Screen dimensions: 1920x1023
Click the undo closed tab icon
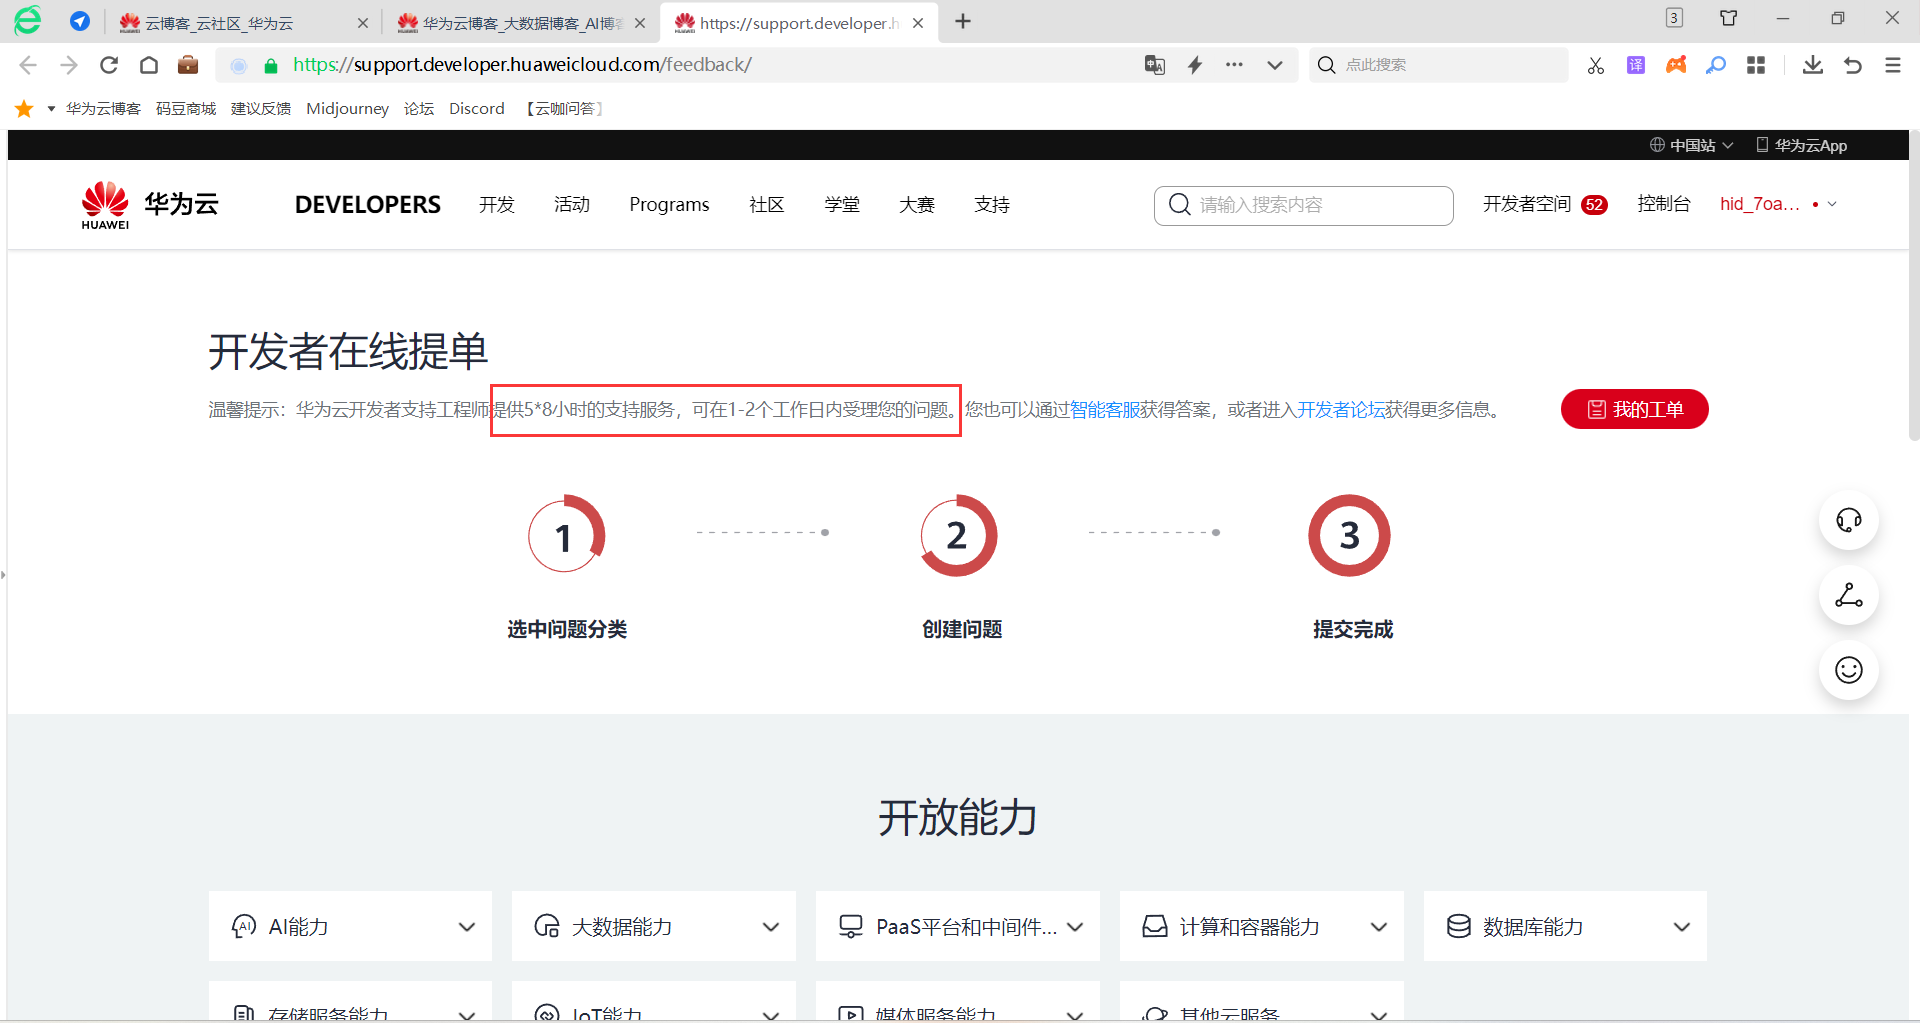(x=1853, y=65)
